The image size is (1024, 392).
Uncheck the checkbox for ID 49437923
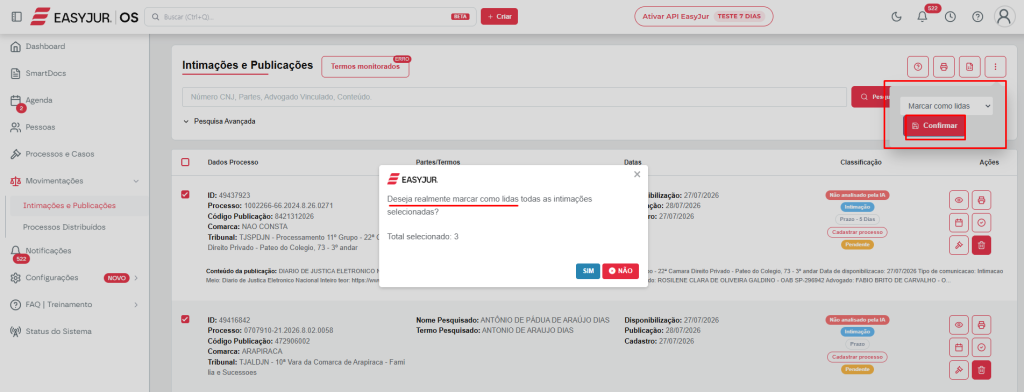pyautogui.click(x=185, y=194)
